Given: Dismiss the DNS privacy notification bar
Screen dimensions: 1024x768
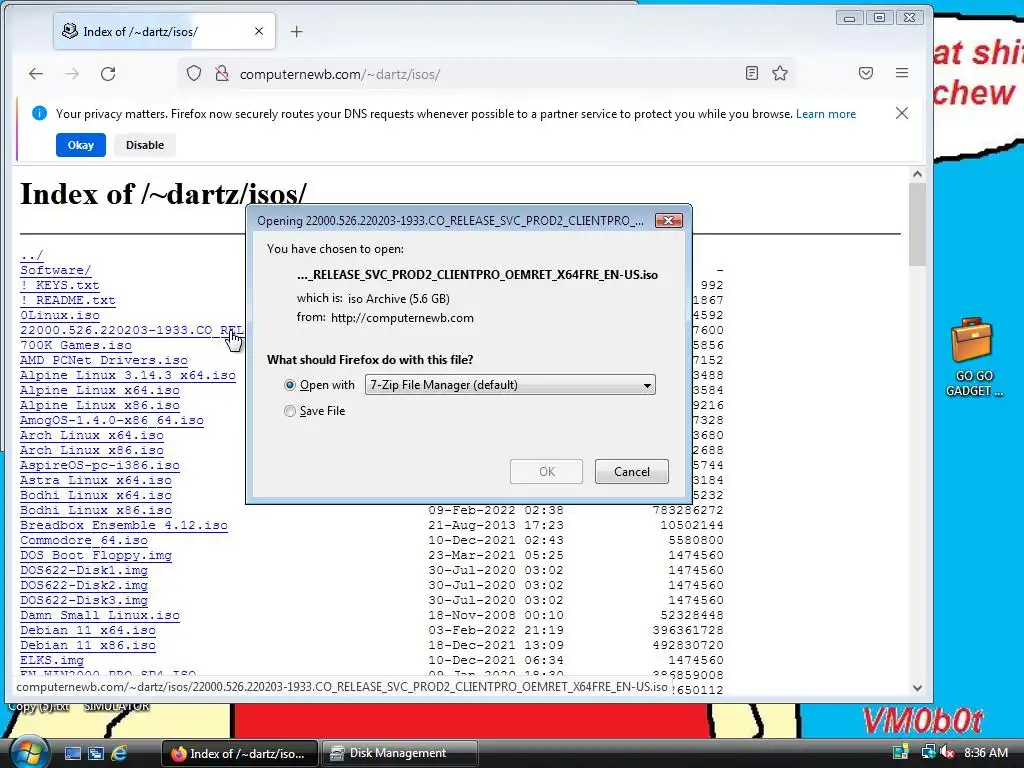Looking at the screenshot, I should click(x=902, y=113).
